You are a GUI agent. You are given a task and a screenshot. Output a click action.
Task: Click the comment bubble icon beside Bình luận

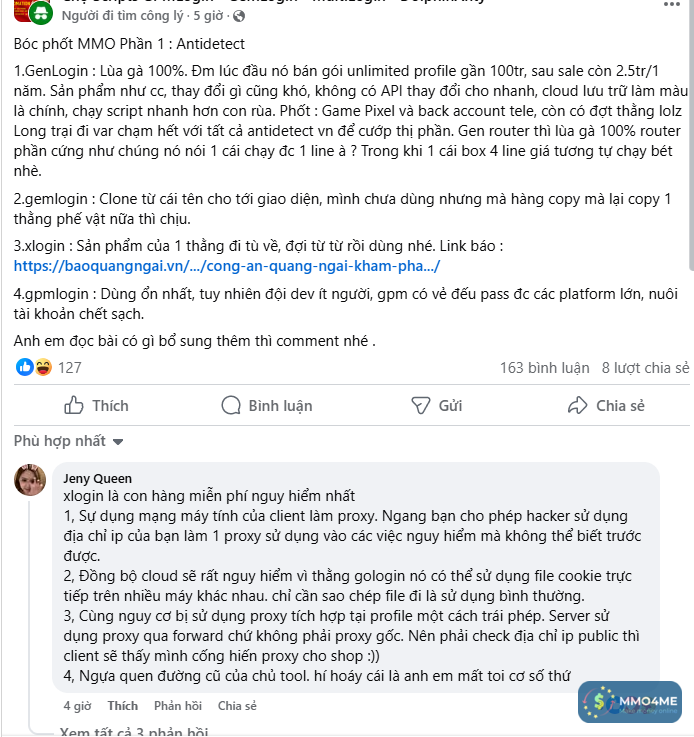pos(231,405)
